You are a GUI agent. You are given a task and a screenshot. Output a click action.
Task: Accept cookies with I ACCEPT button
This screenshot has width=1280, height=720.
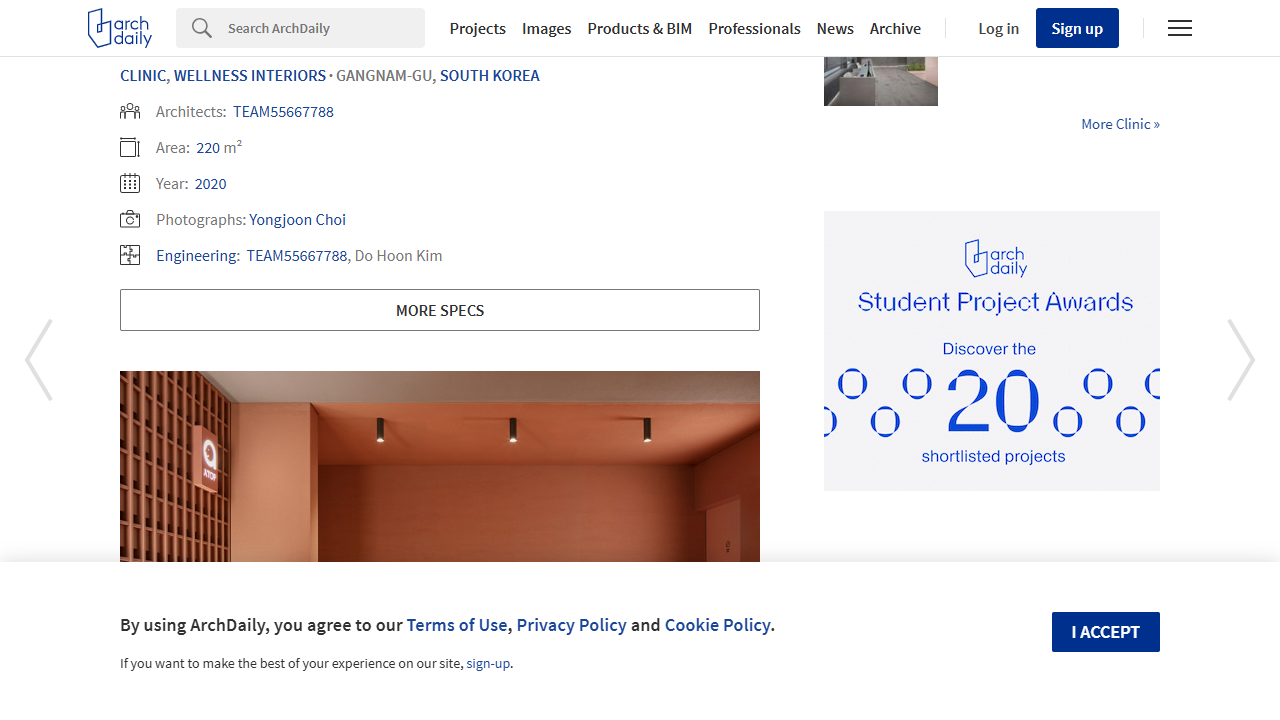[x=1105, y=632]
